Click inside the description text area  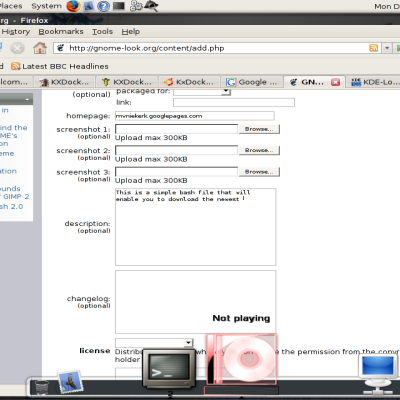coord(195,227)
